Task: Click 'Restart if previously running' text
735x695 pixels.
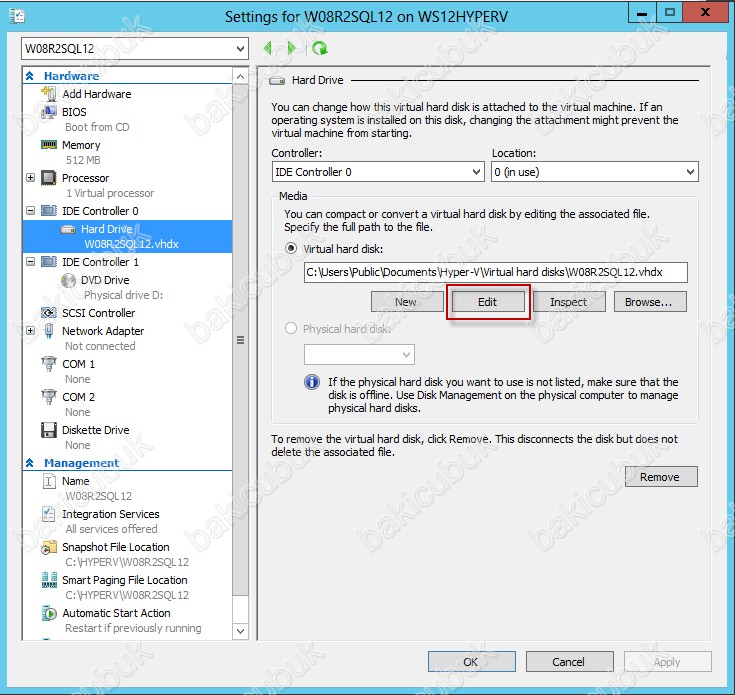Action: pos(133,628)
